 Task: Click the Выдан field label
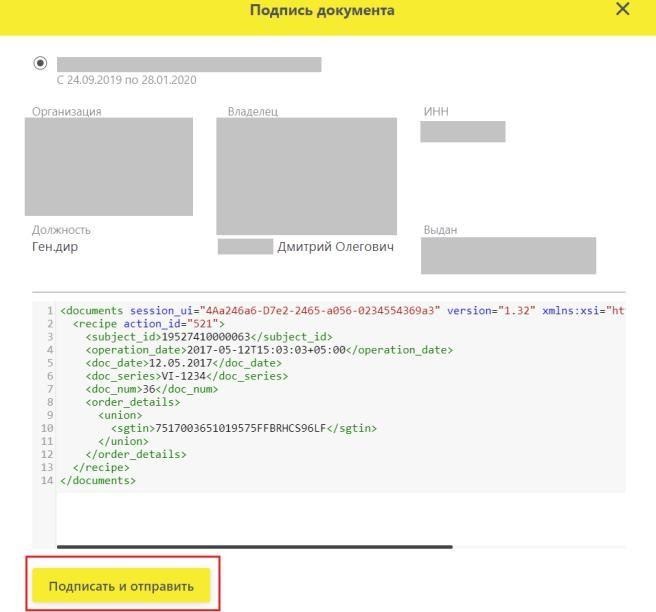point(440,230)
